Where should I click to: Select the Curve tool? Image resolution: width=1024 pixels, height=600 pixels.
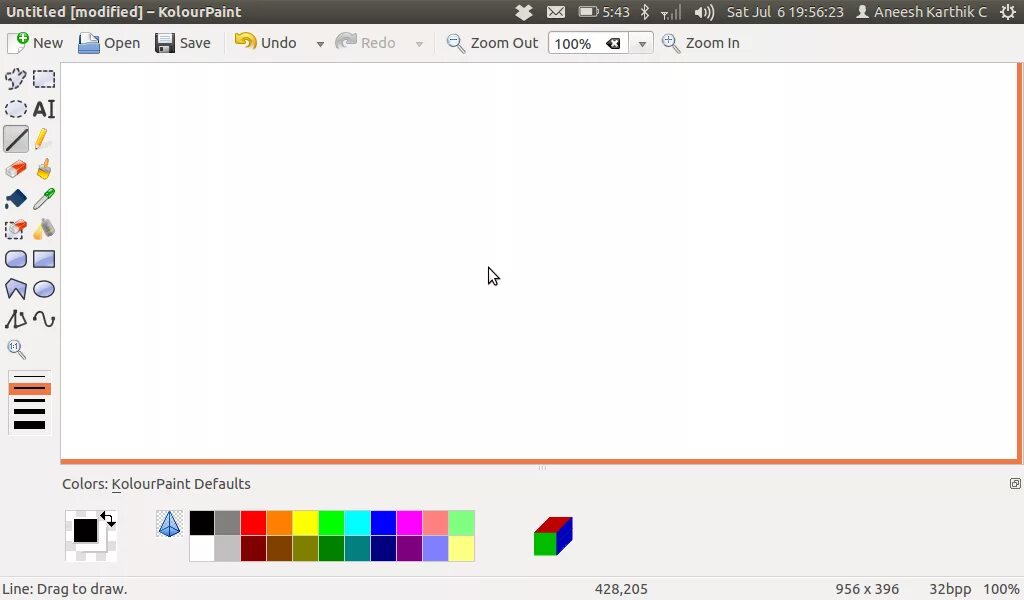tap(44, 319)
